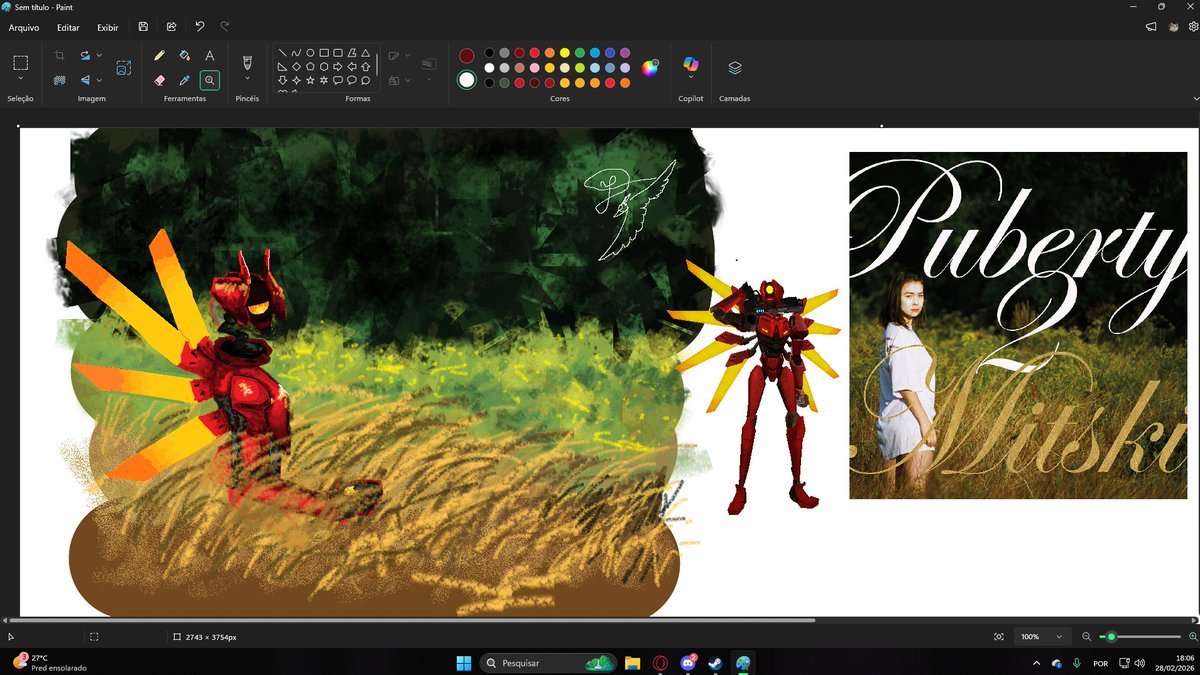Viewport: 1200px width, 675px height.
Task: Open the background removal tool
Action: [x=60, y=80]
